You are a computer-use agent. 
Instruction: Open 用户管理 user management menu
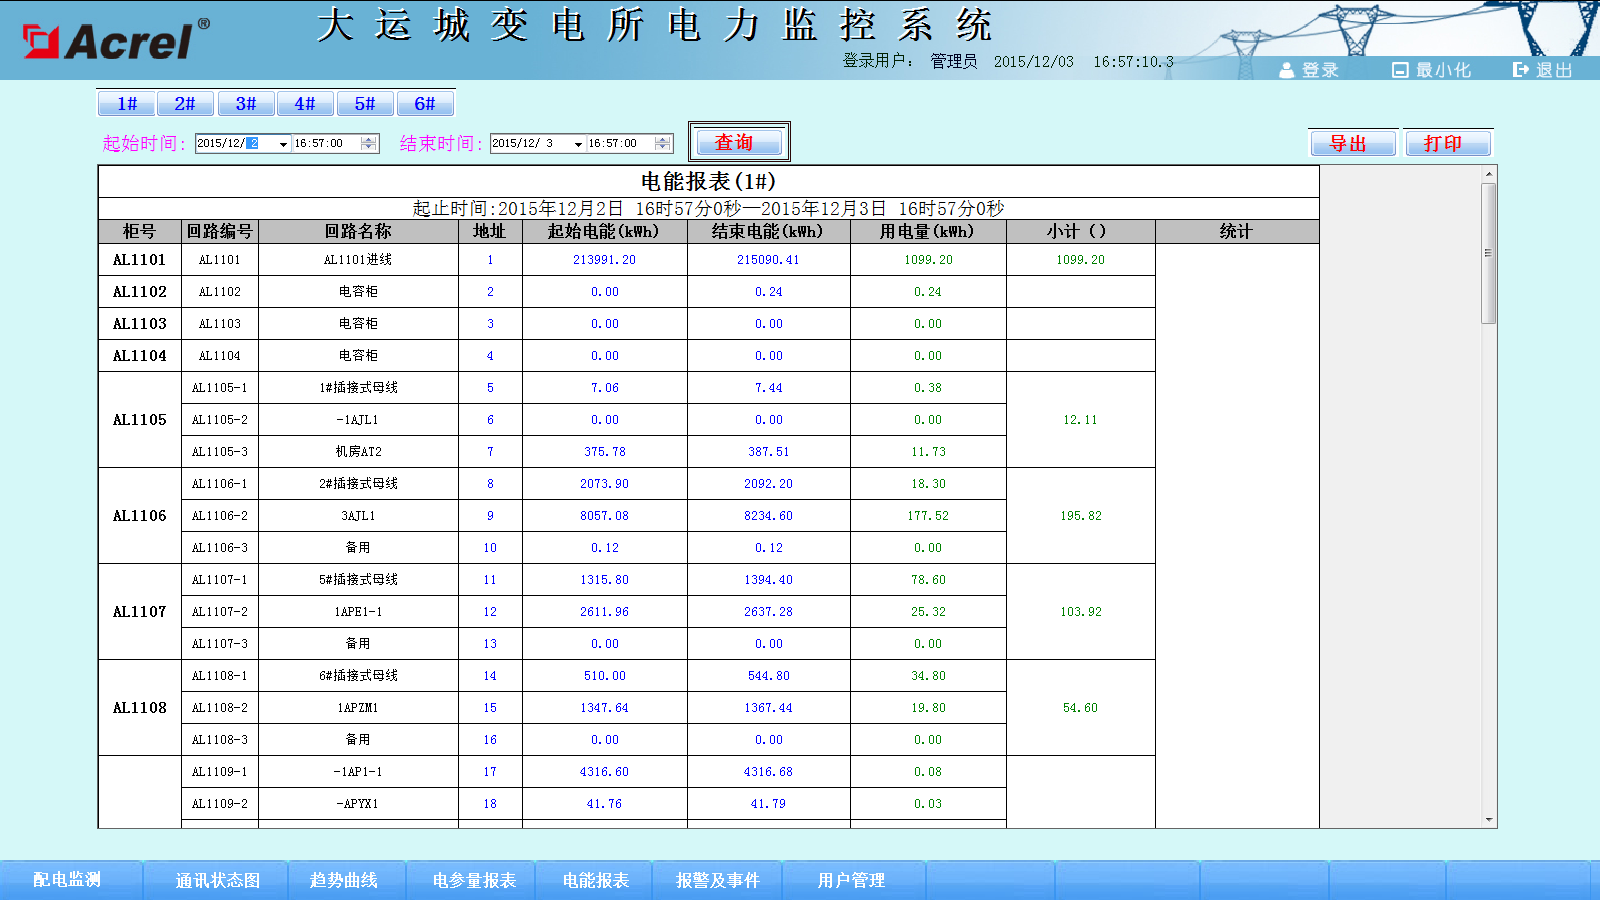click(851, 880)
